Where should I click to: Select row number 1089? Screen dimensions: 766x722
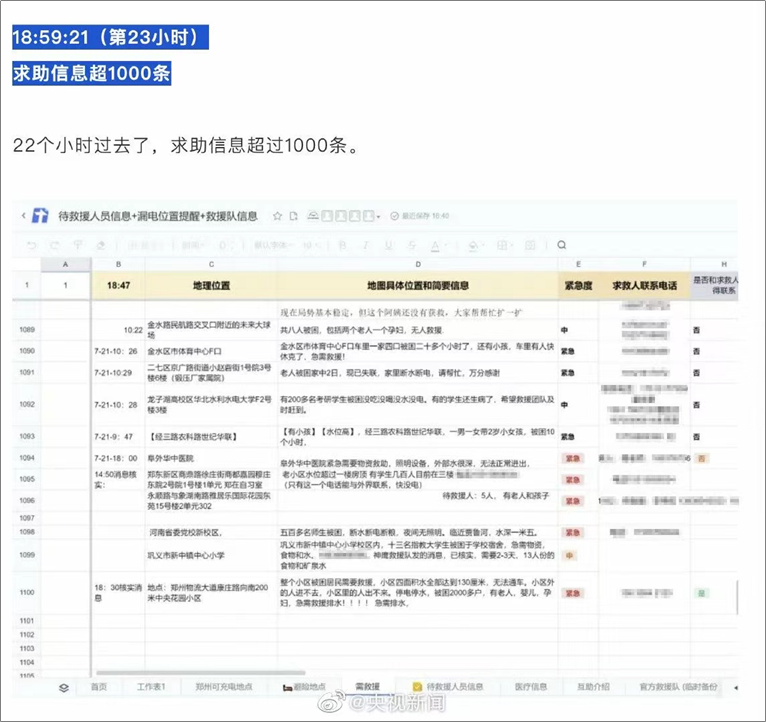tap(27, 330)
